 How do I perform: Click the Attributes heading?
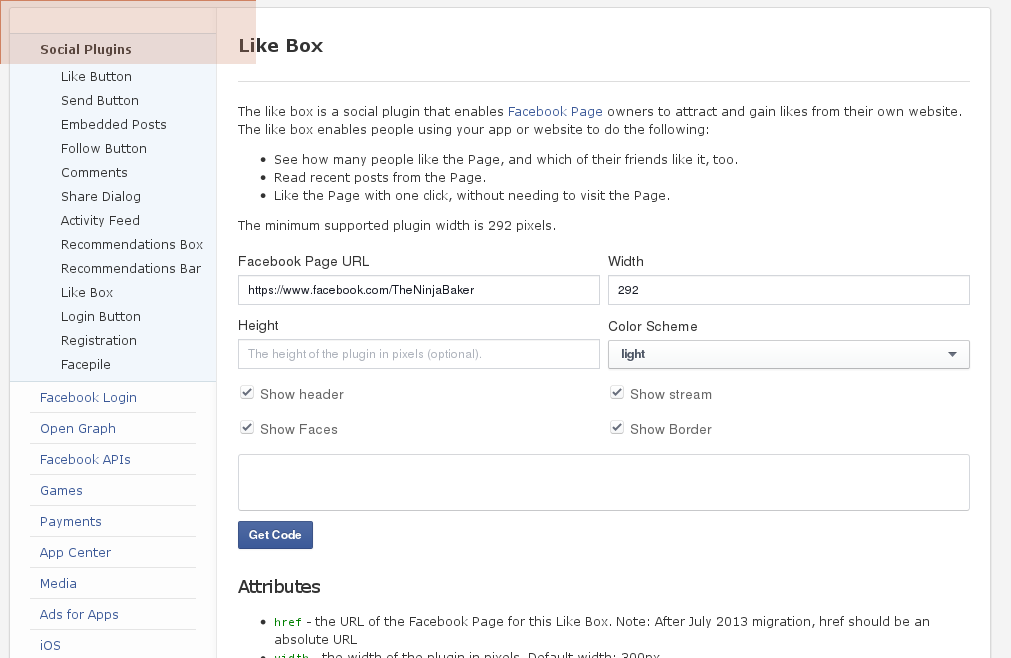pos(279,586)
